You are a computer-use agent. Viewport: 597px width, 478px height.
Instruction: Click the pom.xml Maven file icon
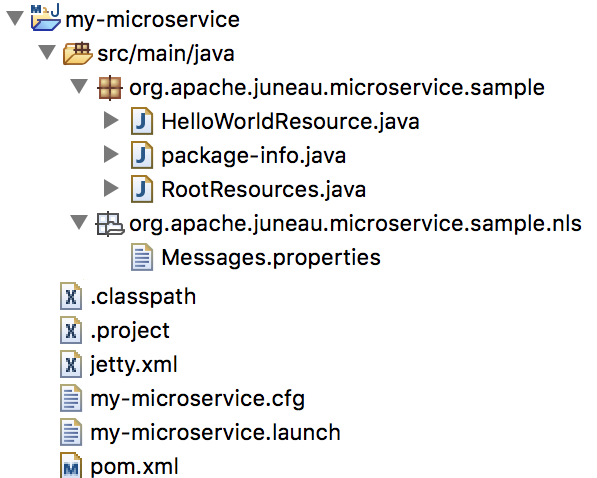71,465
